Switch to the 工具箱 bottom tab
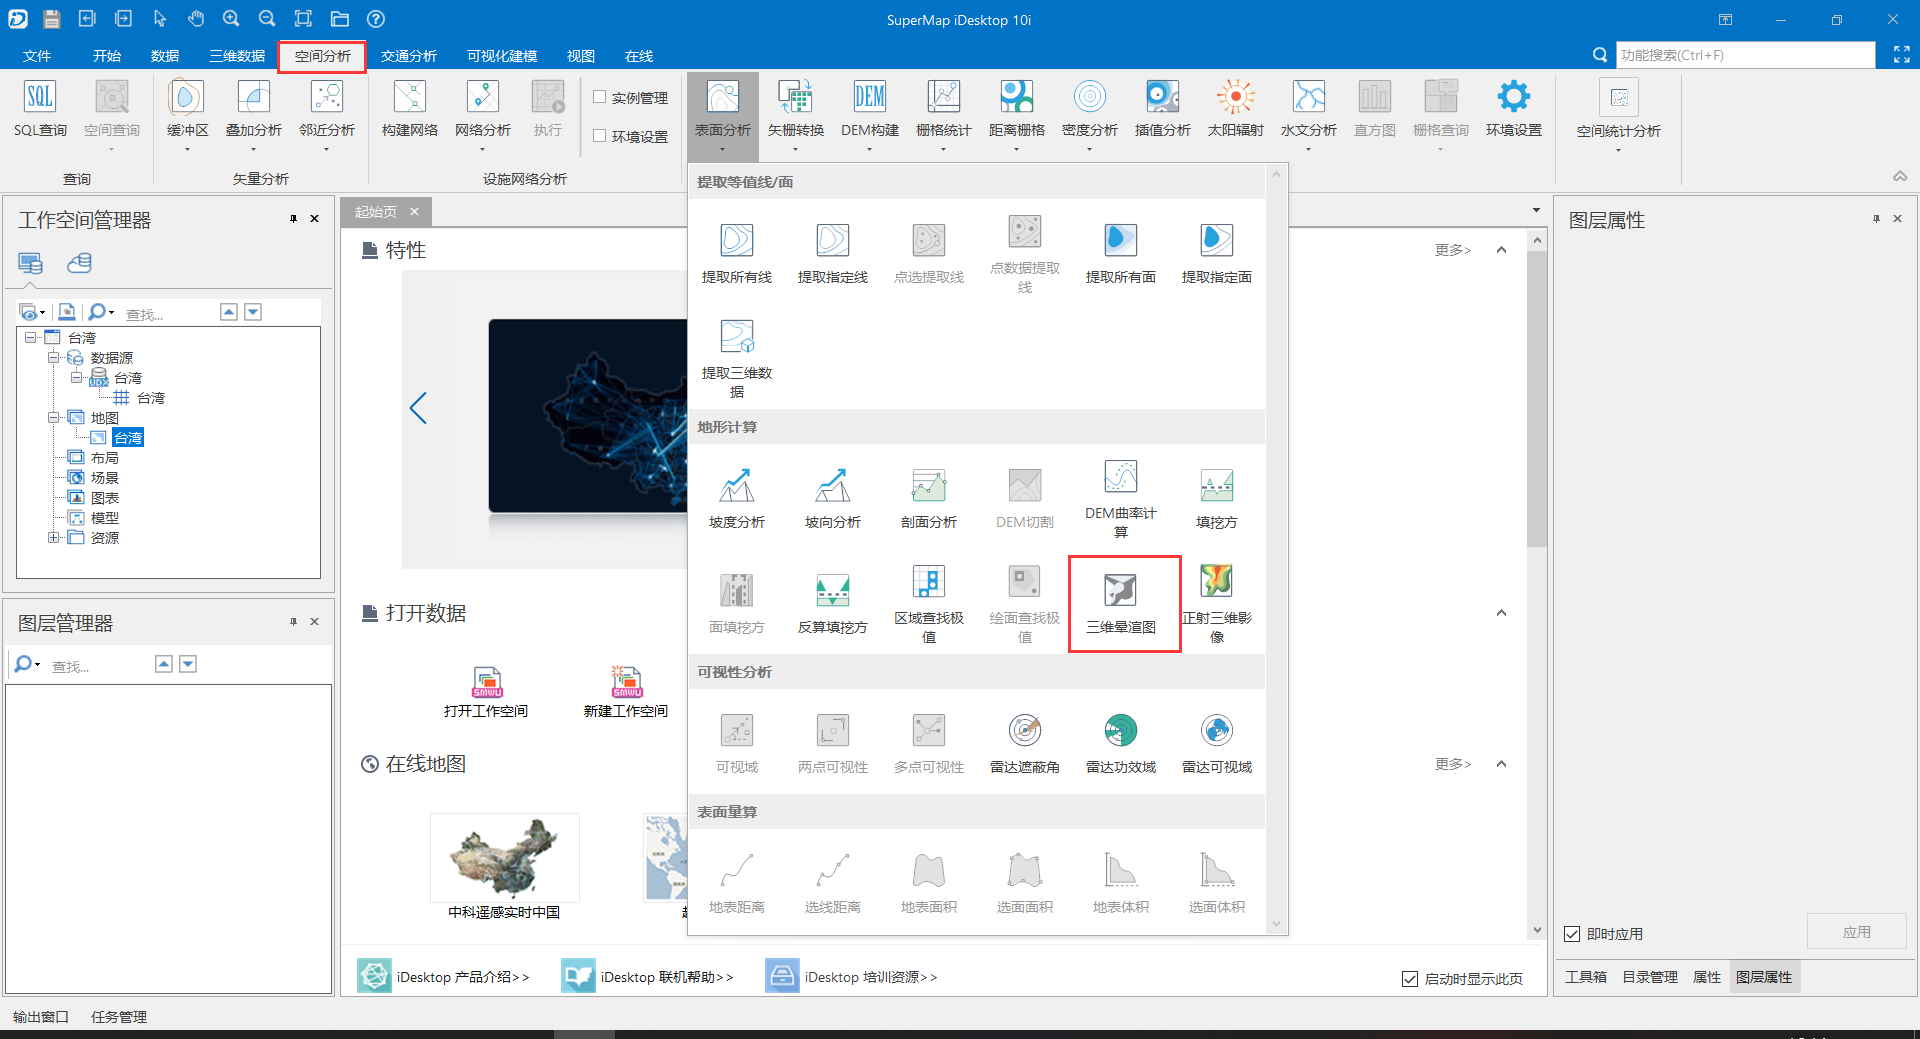This screenshot has height=1039, width=1920. pos(1585,977)
